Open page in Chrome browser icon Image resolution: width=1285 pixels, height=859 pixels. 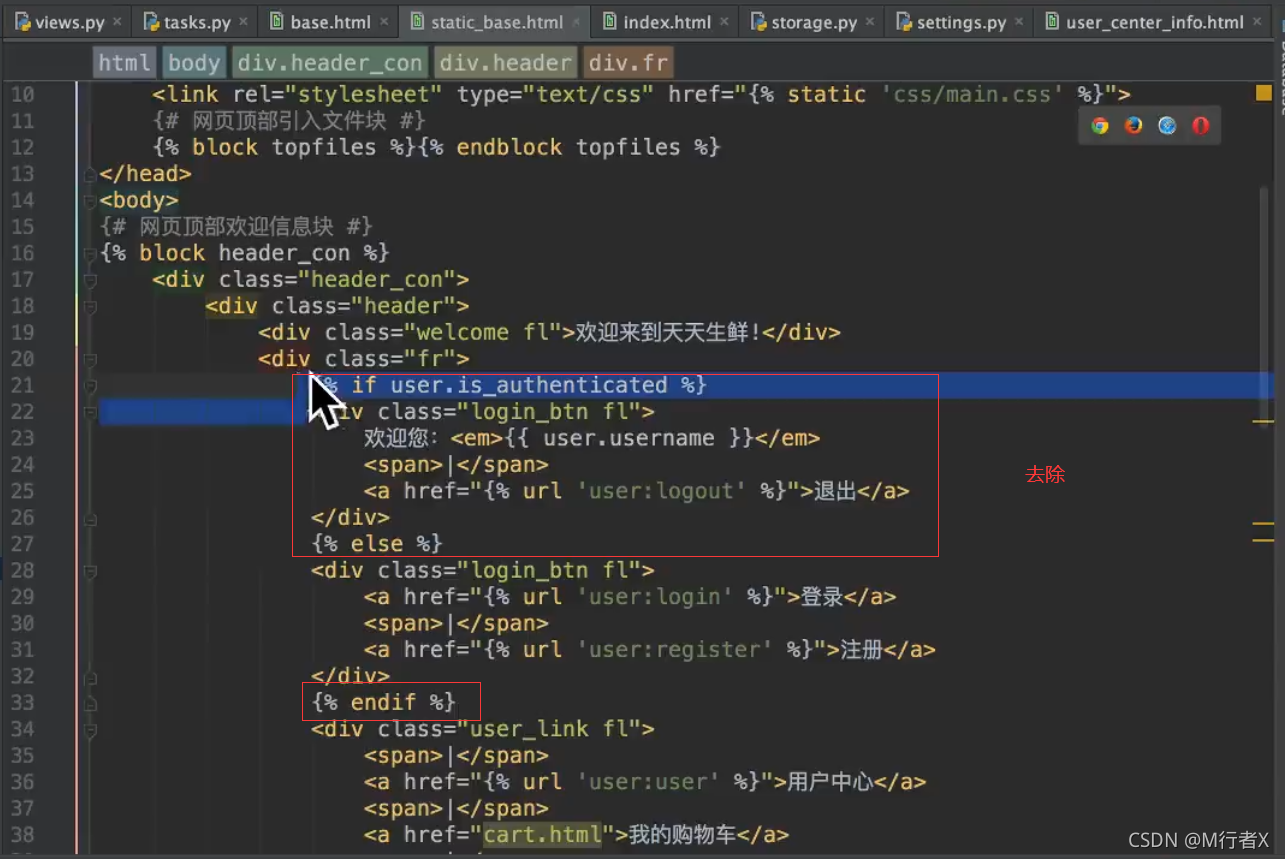tap(1100, 125)
